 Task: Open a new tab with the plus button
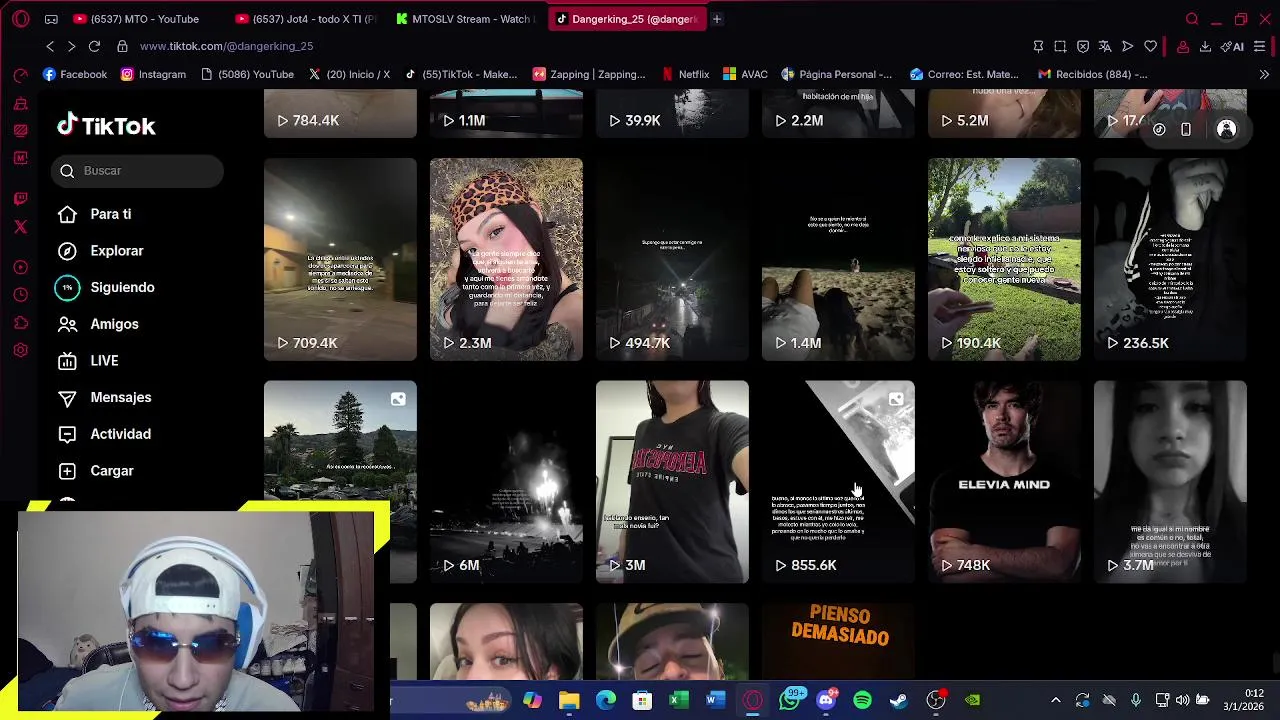(x=716, y=19)
